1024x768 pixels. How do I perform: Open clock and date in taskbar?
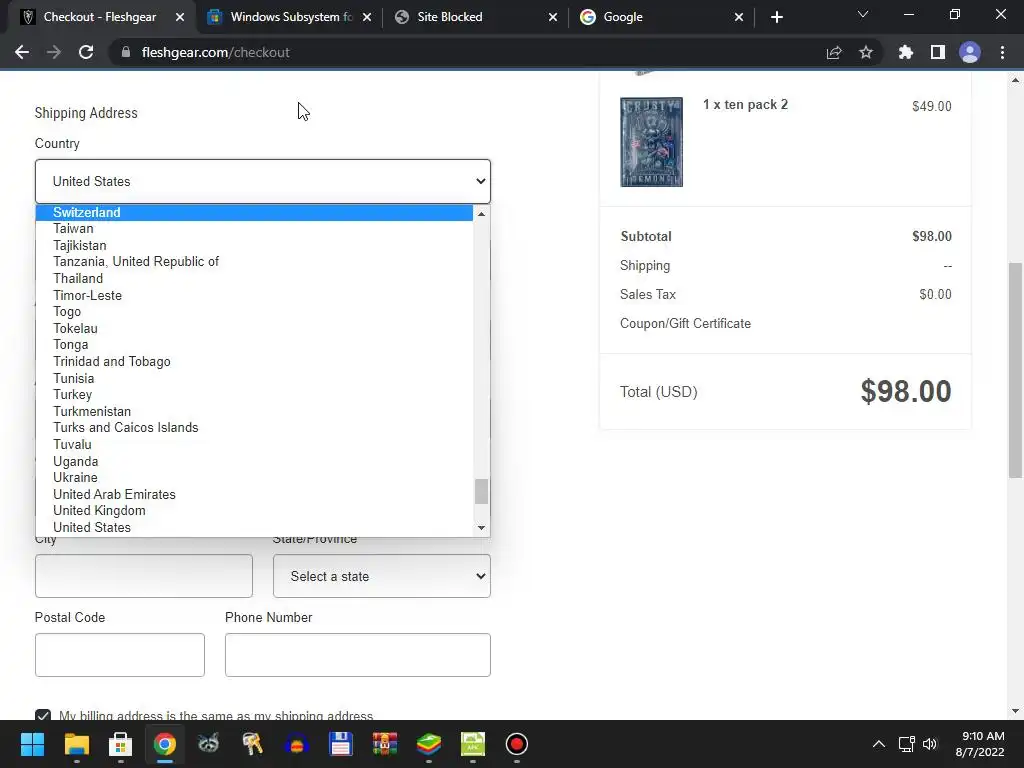[980, 744]
